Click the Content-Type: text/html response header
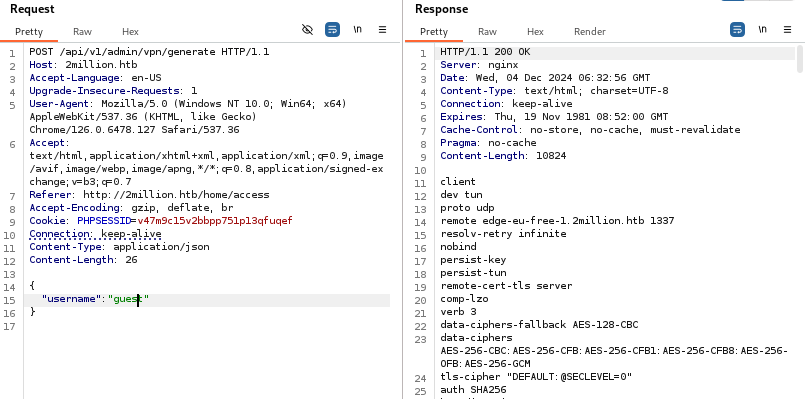 click(x=554, y=91)
